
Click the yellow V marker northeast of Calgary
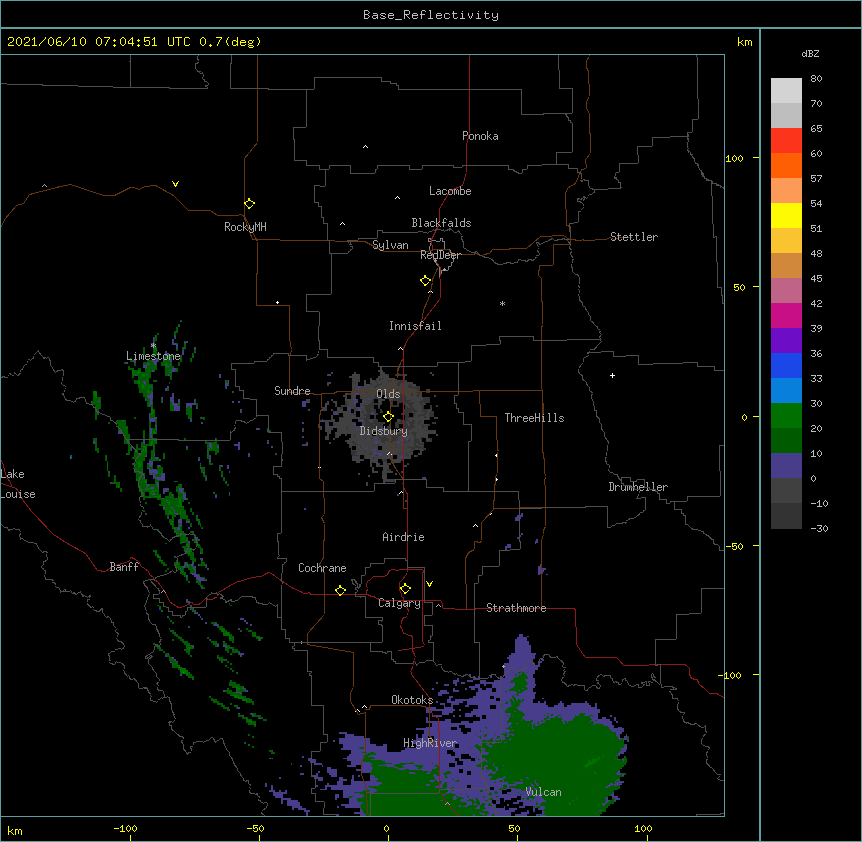click(429, 584)
